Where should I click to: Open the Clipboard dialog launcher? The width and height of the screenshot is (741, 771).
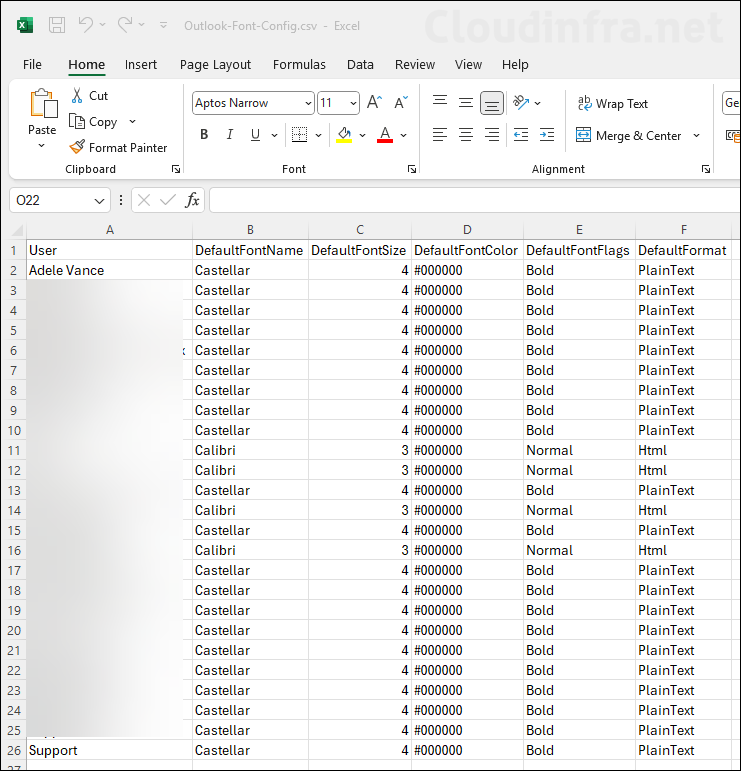point(176,169)
